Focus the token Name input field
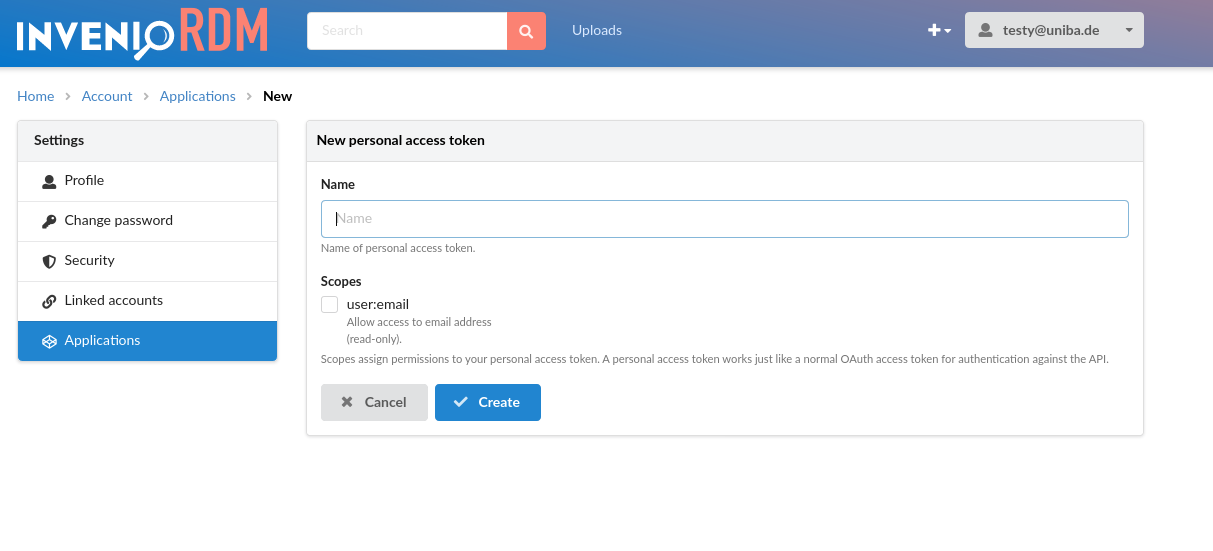Viewport: 1213px width, 551px height. [x=725, y=218]
